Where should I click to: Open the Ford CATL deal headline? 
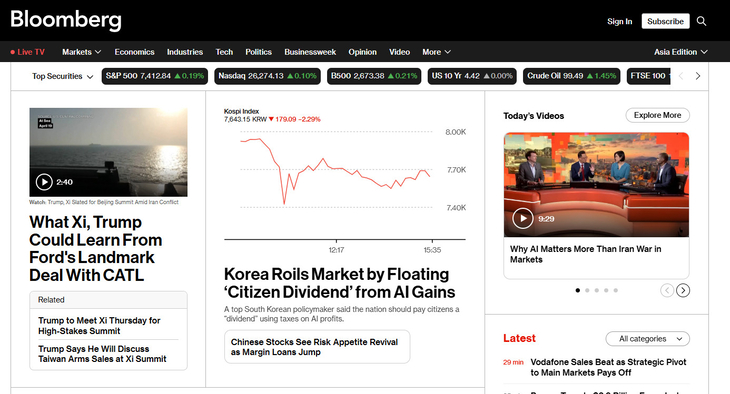pos(96,248)
